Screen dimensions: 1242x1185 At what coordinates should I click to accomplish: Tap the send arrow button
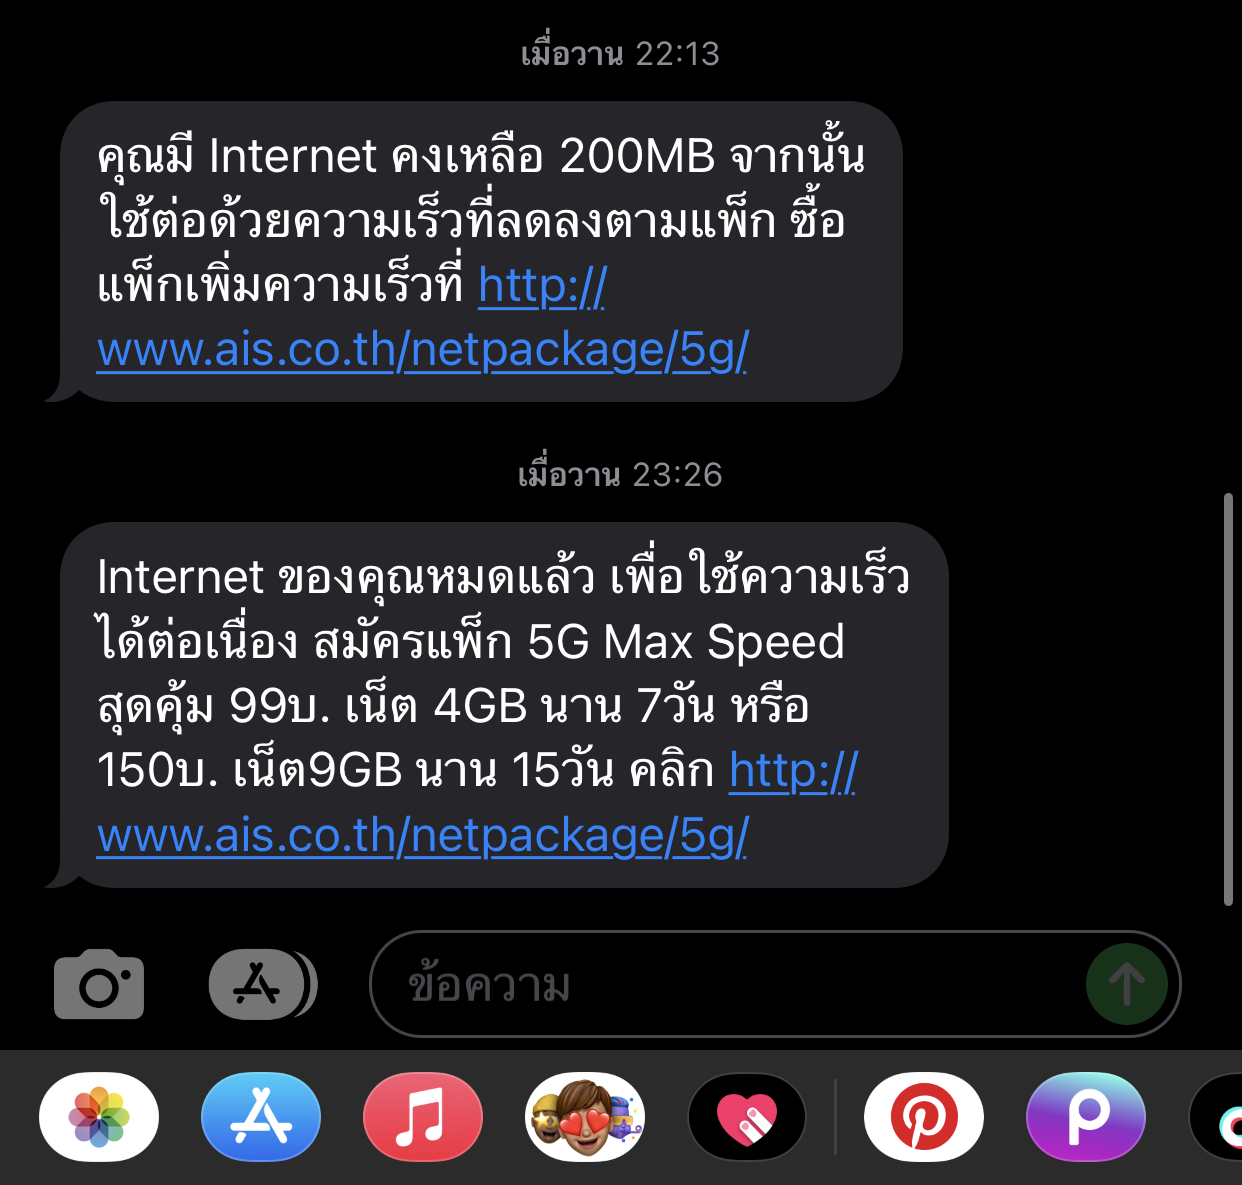click(1127, 984)
